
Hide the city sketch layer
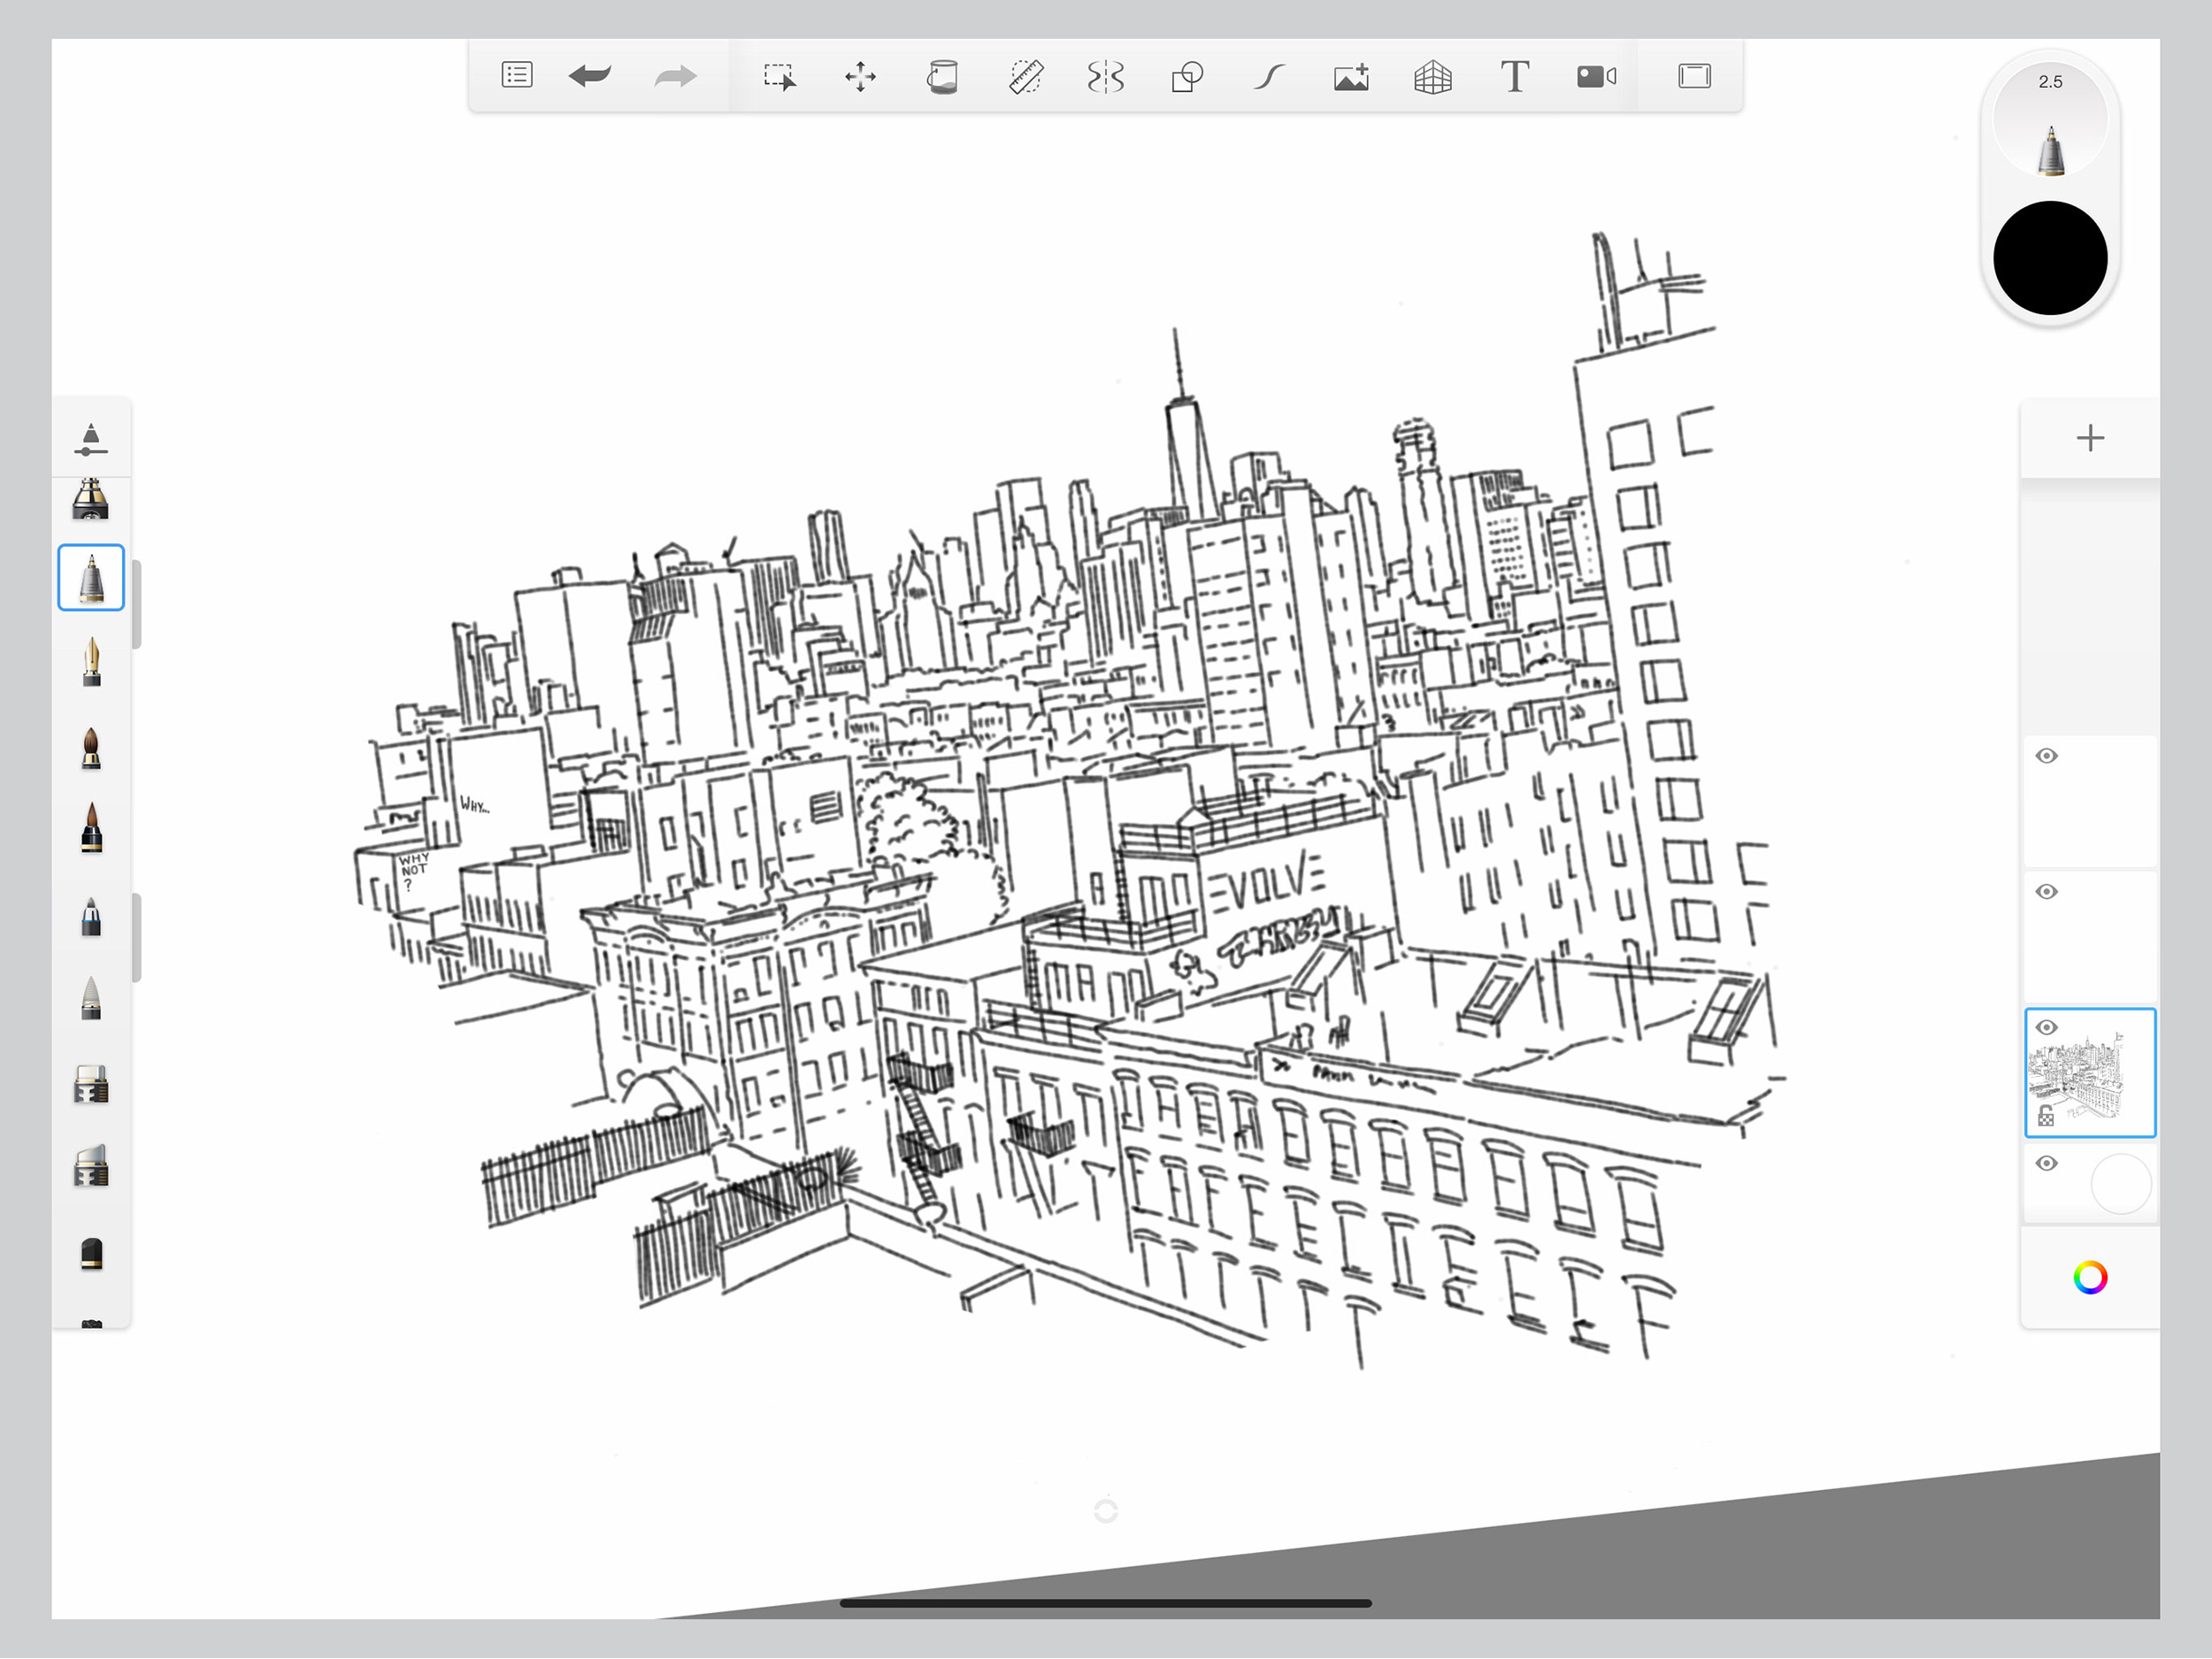[2046, 1028]
